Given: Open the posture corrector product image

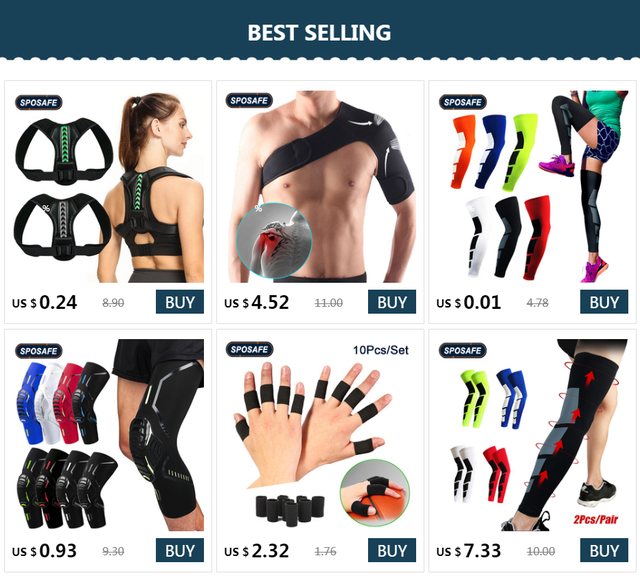Looking at the screenshot, I should pyautogui.click(x=108, y=187).
